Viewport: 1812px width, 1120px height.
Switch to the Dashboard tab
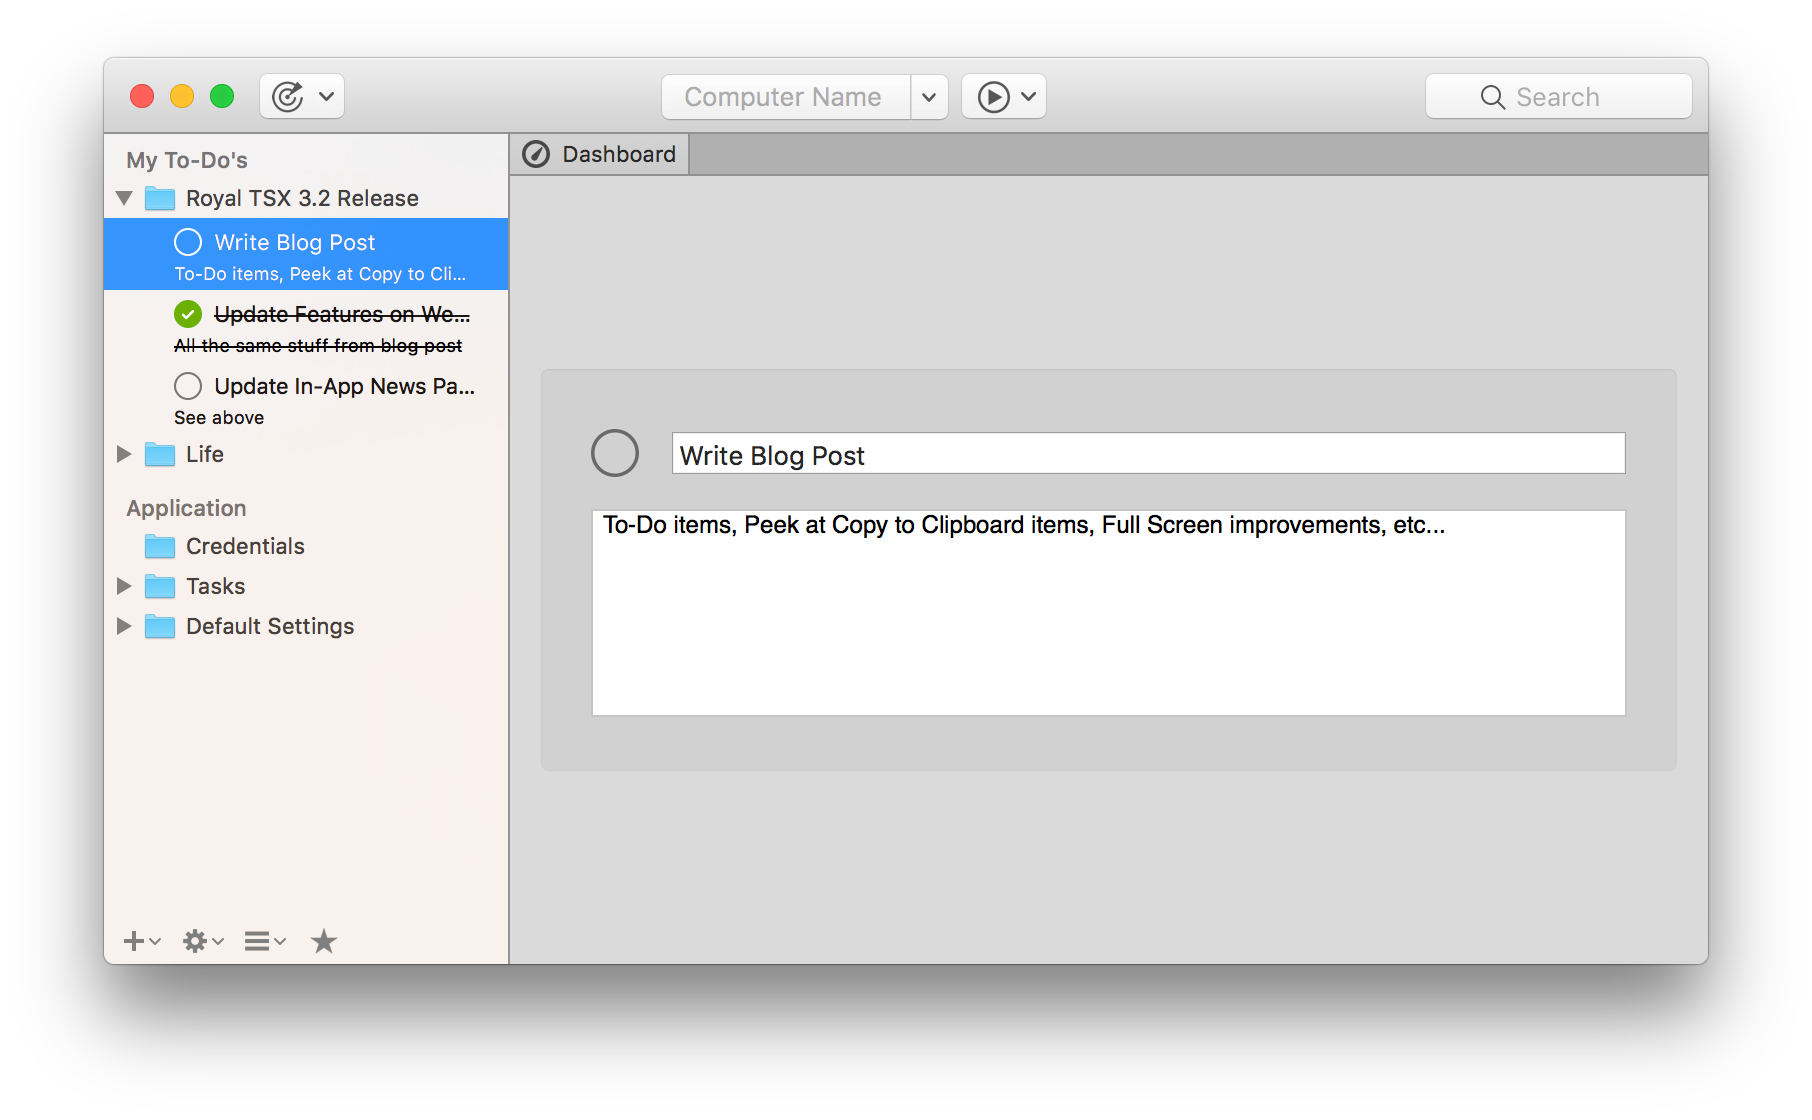click(600, 154)
